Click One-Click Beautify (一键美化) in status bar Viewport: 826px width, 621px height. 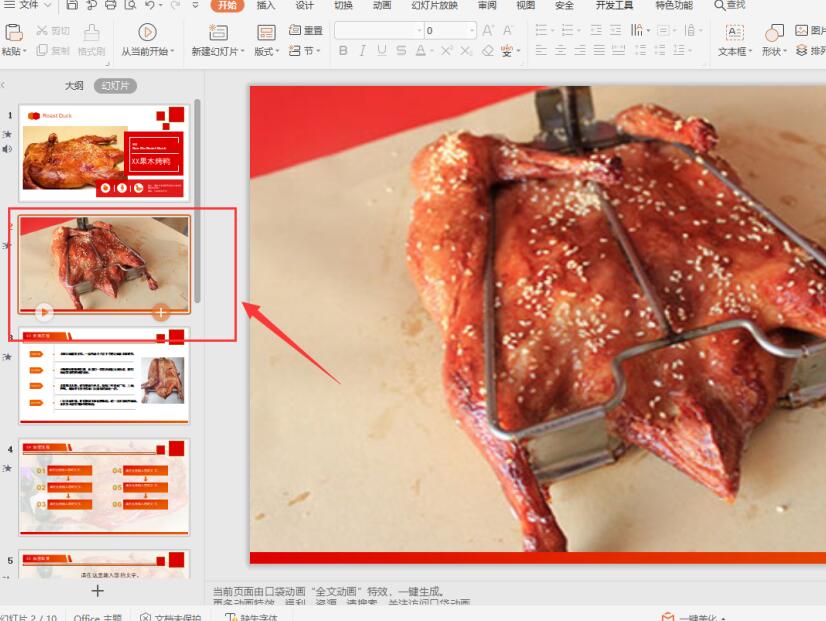[694, 617]
